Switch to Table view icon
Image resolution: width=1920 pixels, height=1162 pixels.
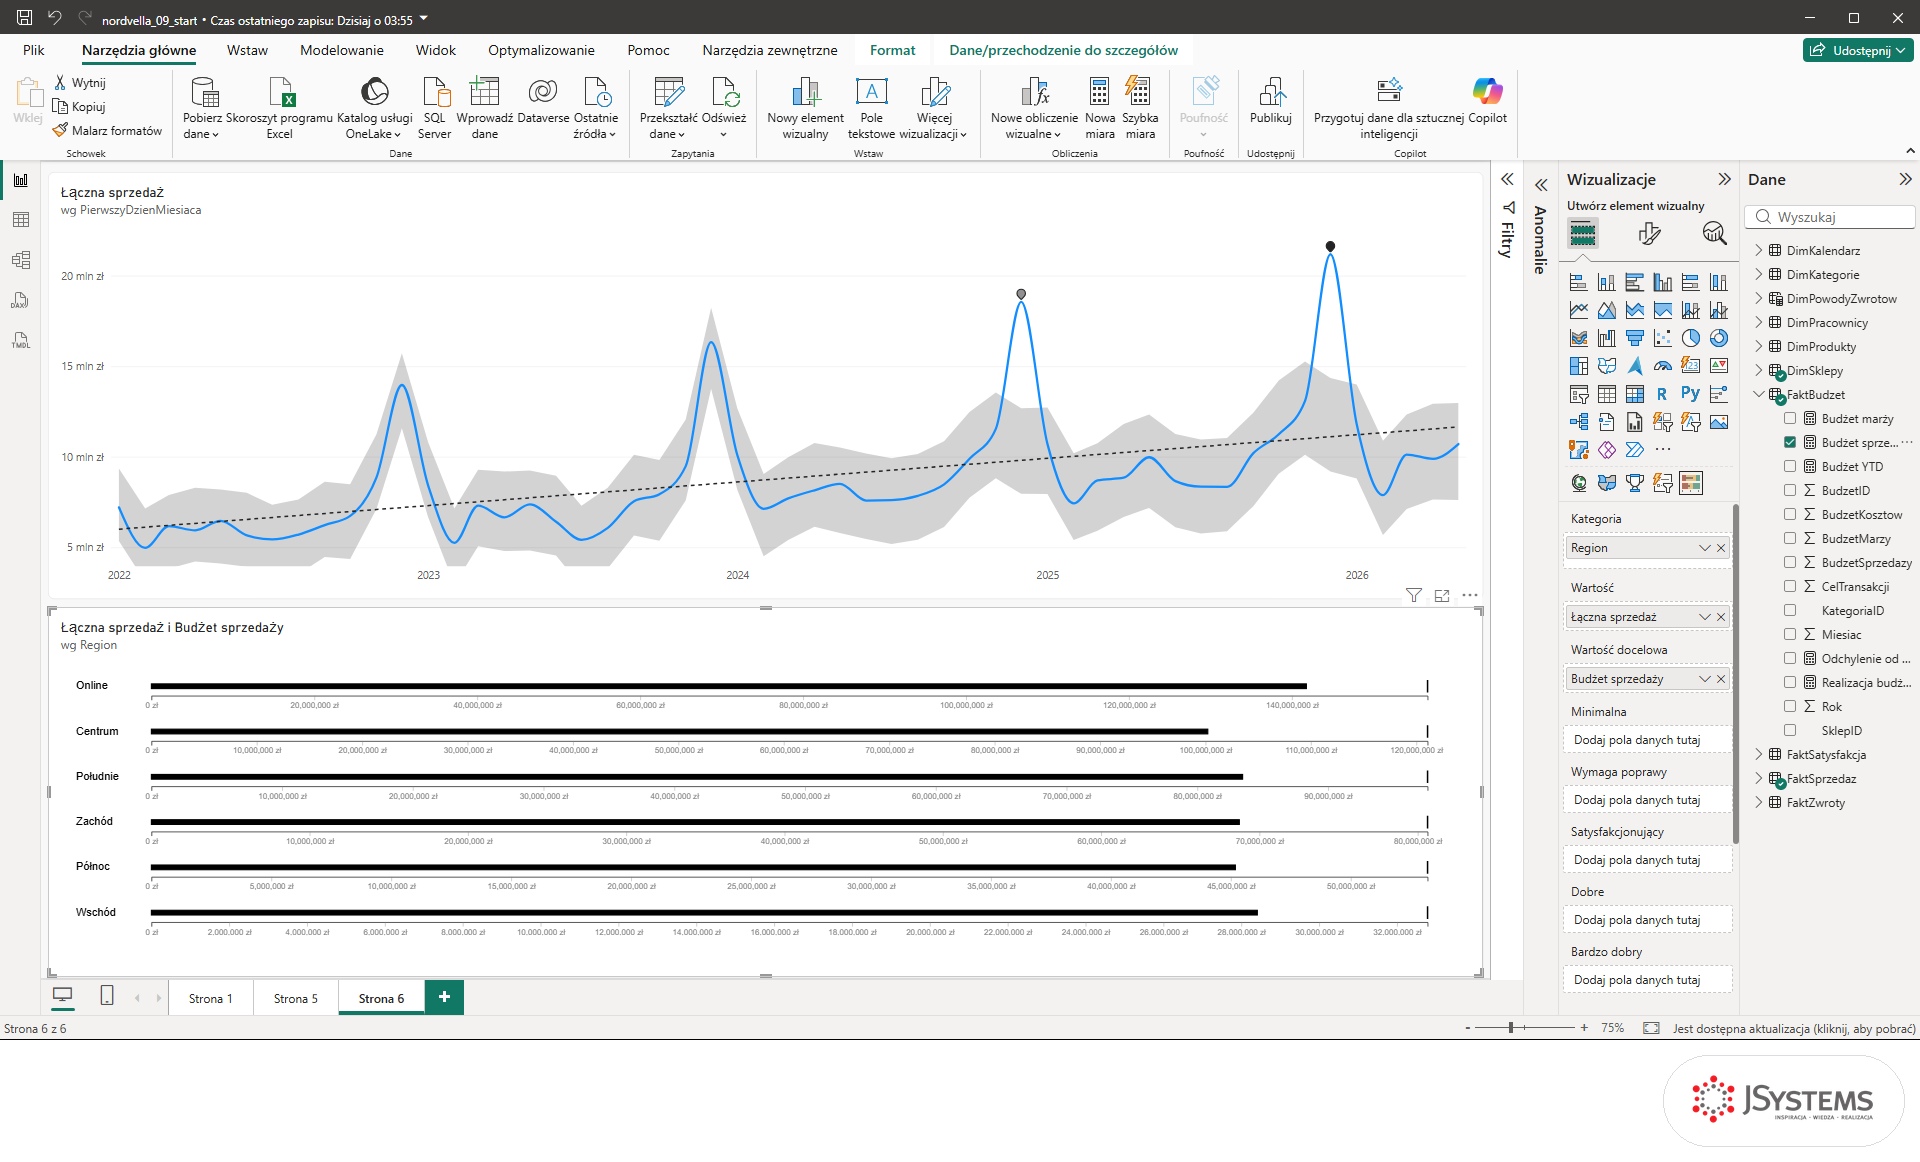coord(20,220)
